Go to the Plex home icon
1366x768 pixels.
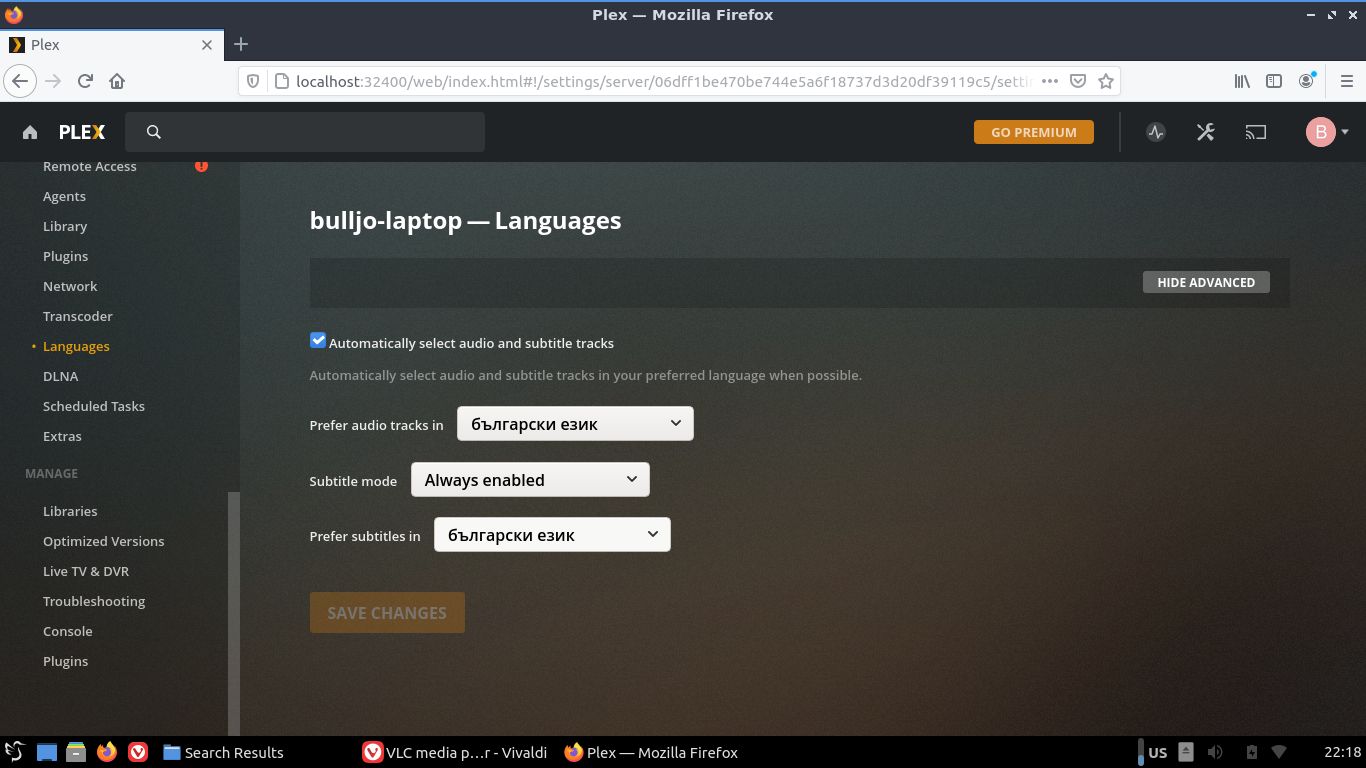[x=30, y=132]
